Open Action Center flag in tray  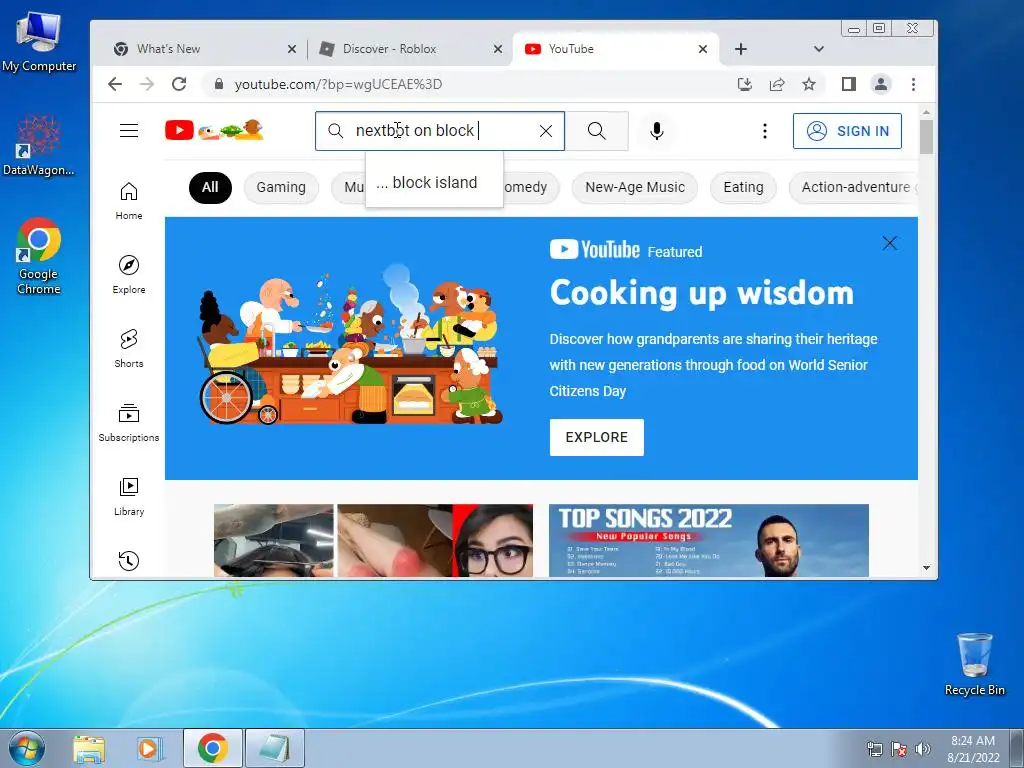coord(899,749)
